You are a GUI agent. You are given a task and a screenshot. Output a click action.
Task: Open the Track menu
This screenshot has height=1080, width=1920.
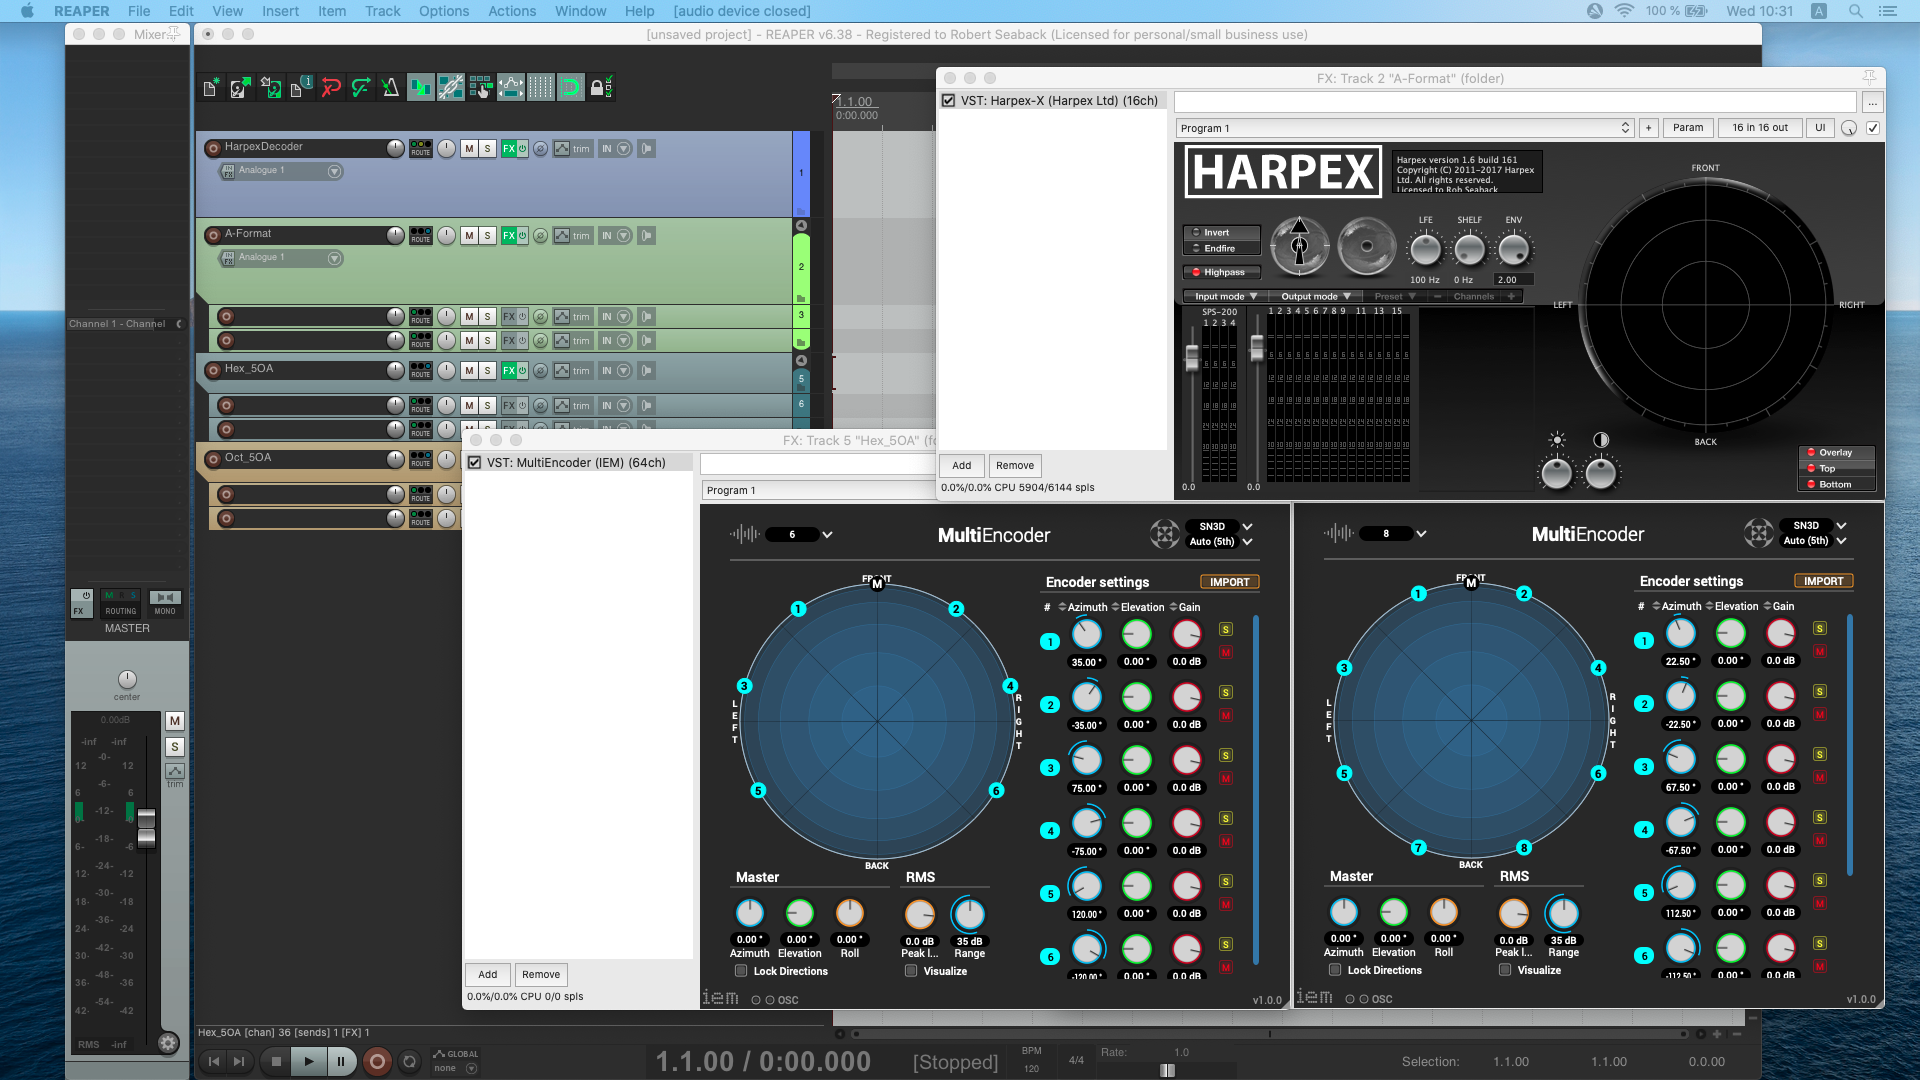point(382,11)
